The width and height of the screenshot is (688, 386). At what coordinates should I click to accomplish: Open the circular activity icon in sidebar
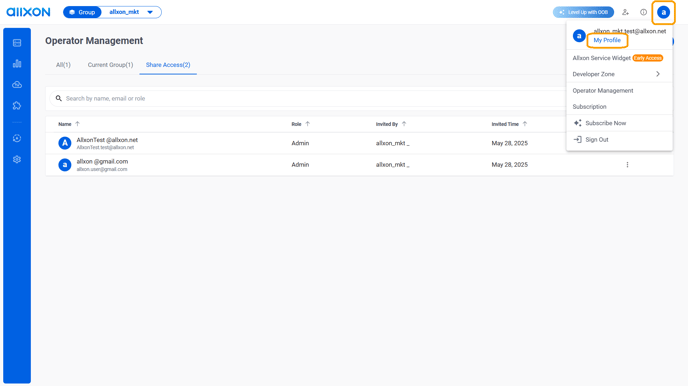(x=17, y=138)
